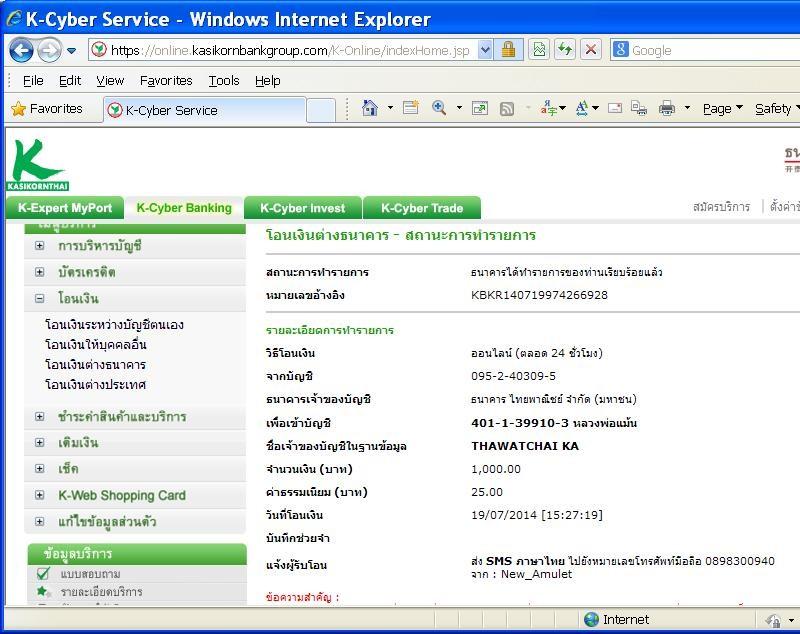The width and height of the screenshot is (800, 634).
Task: Expand the ชำระค่าสินค้าและบริการ section
Action: coord(39,417)
